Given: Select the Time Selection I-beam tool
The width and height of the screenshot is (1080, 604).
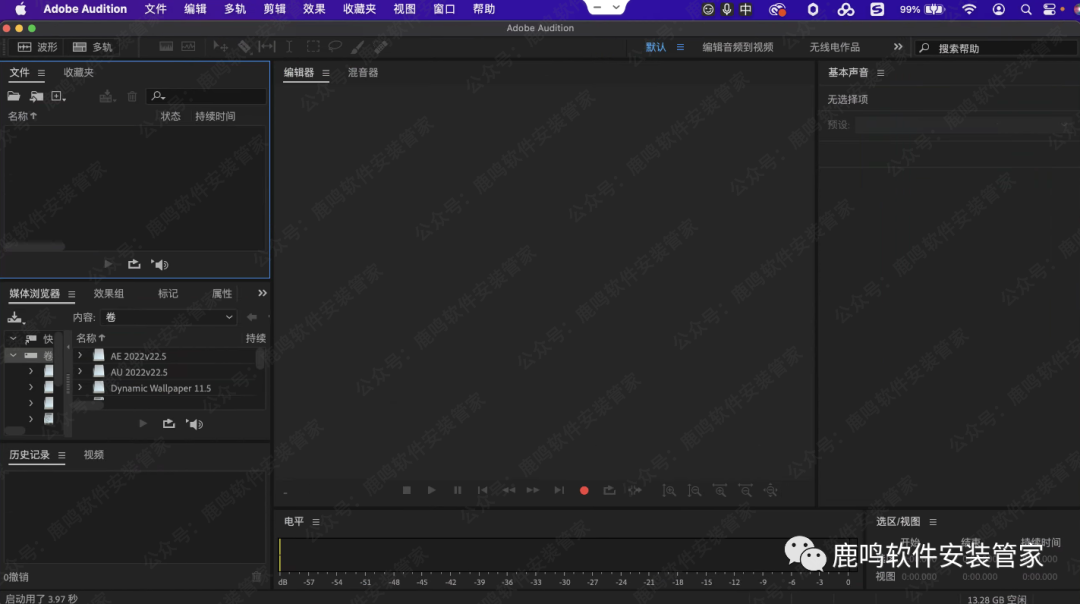Looking at the screenshot, I should pos(289,47).
